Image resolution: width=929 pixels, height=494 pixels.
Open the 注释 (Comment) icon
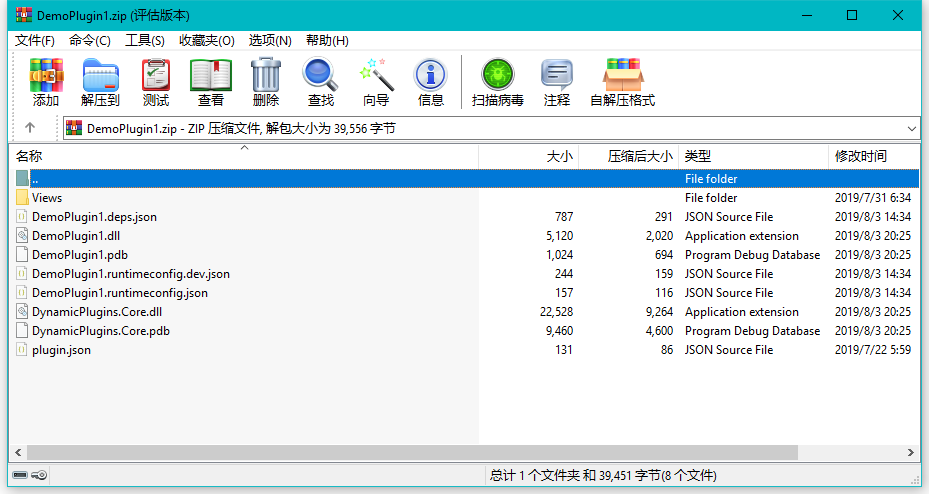click(557, 76)
